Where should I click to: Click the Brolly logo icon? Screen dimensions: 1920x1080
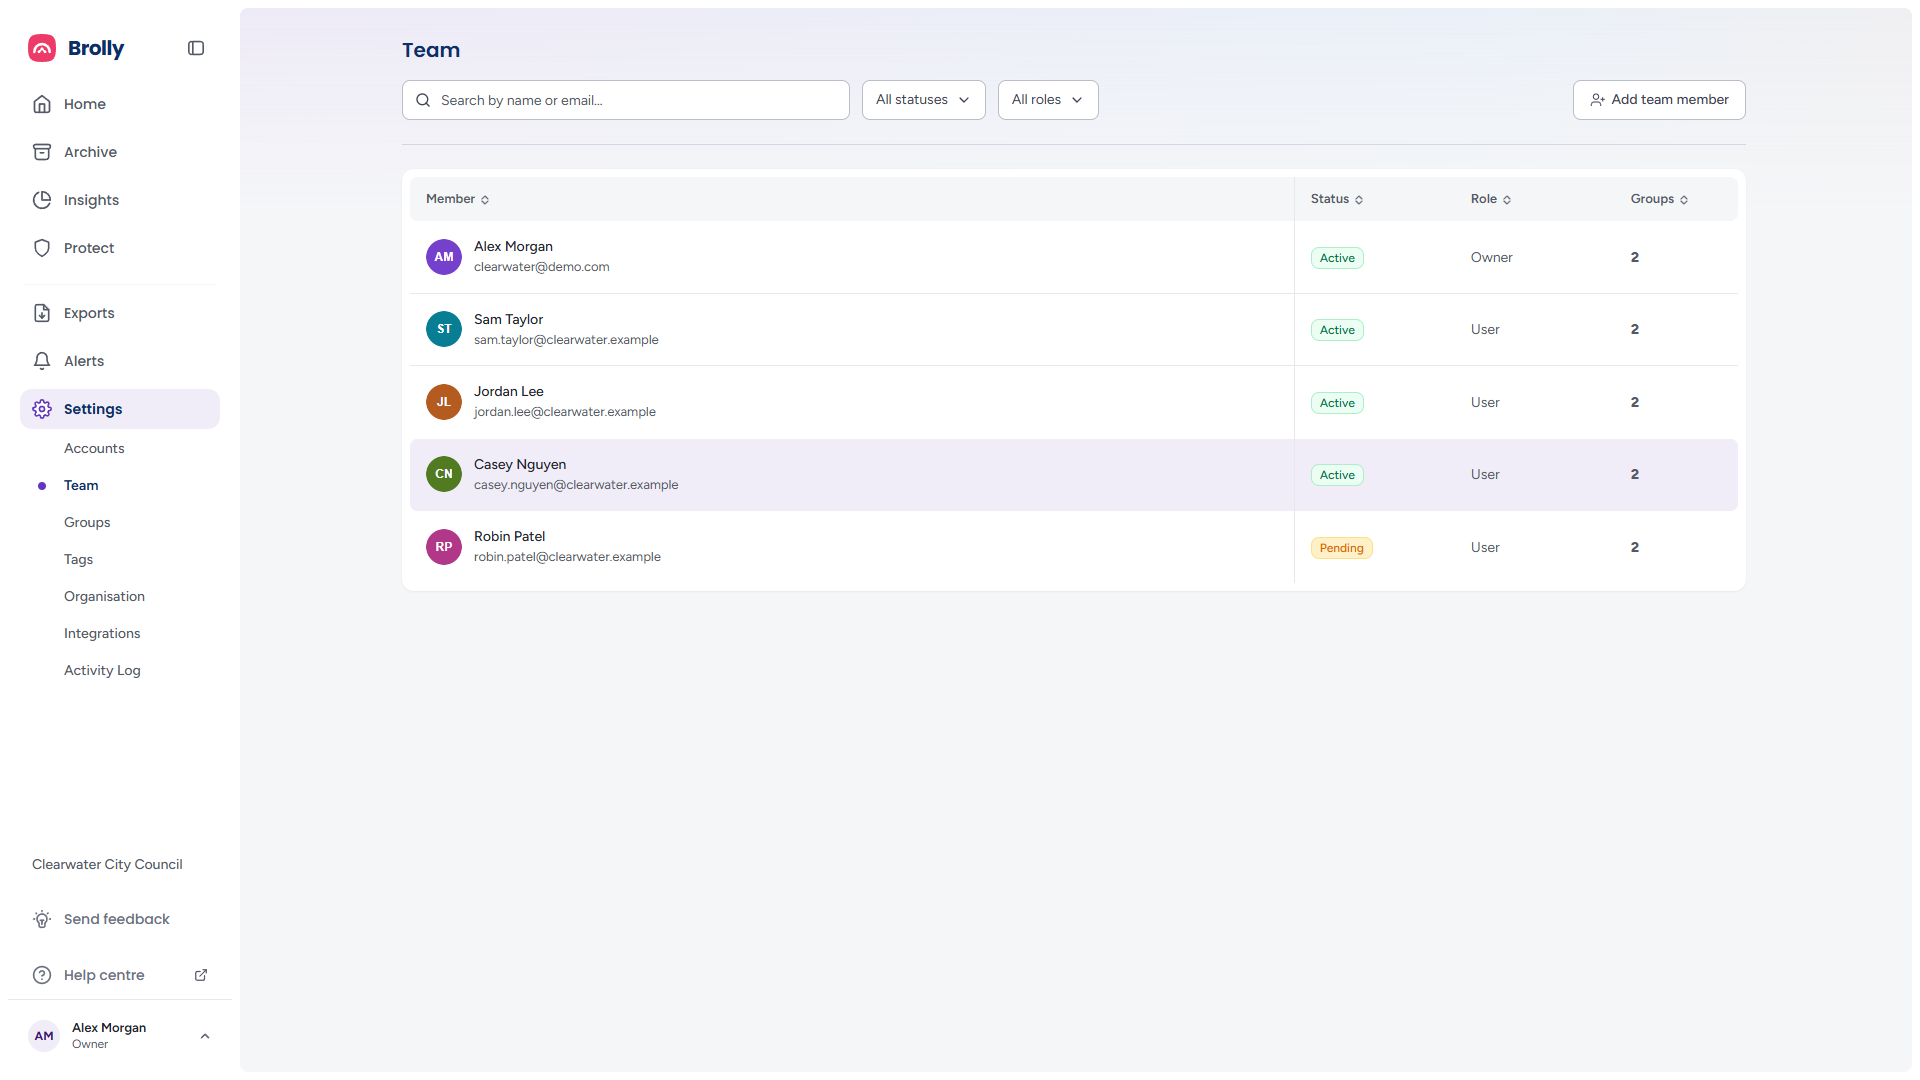[x=42, y=48]
